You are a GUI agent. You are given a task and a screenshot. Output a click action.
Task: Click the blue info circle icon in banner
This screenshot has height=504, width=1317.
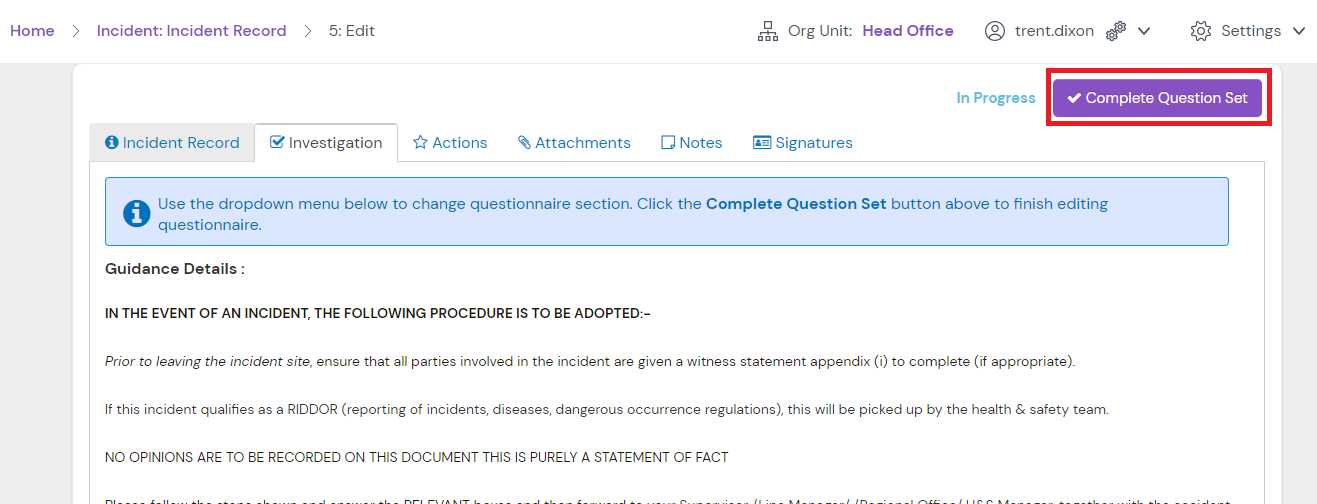(x=137, y=212)
